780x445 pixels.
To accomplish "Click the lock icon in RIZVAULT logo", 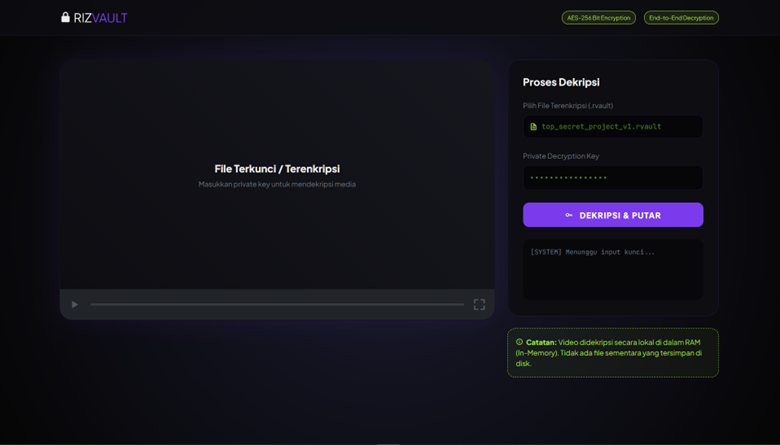I will pyautogui.click(x=66, y=18).
